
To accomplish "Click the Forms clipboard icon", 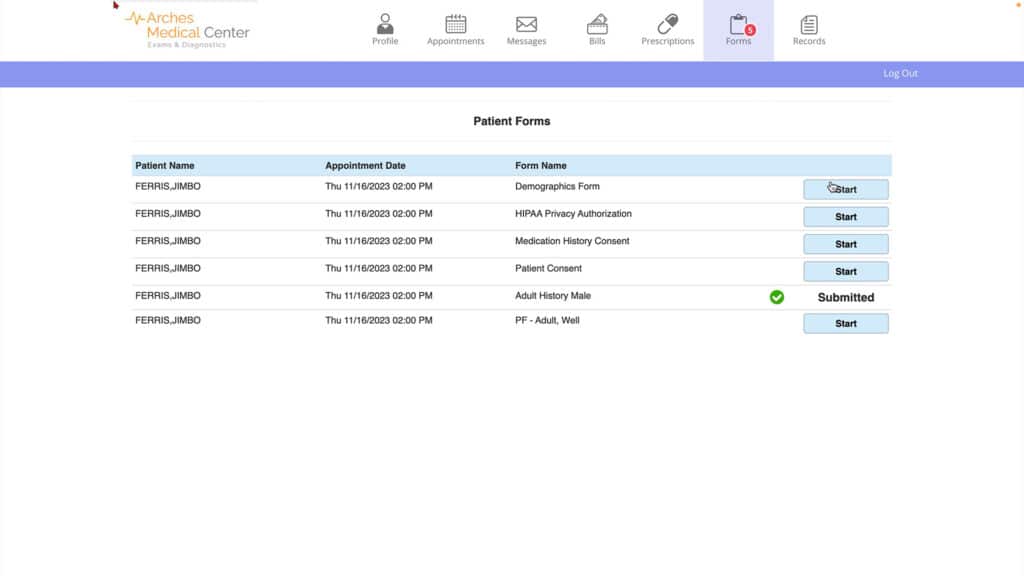I will 737,22.
